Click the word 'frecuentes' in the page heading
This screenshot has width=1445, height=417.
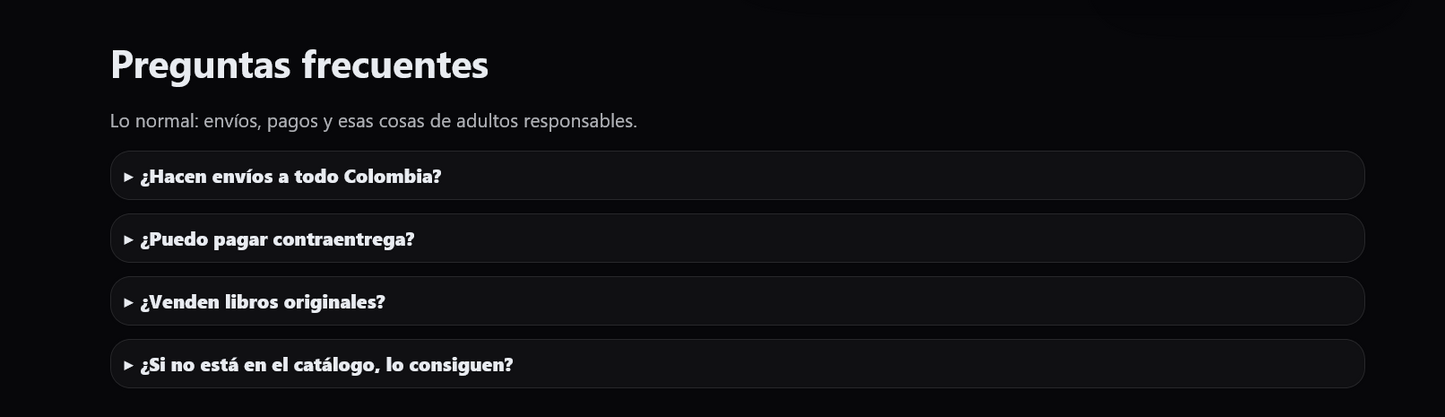(395, 65)
